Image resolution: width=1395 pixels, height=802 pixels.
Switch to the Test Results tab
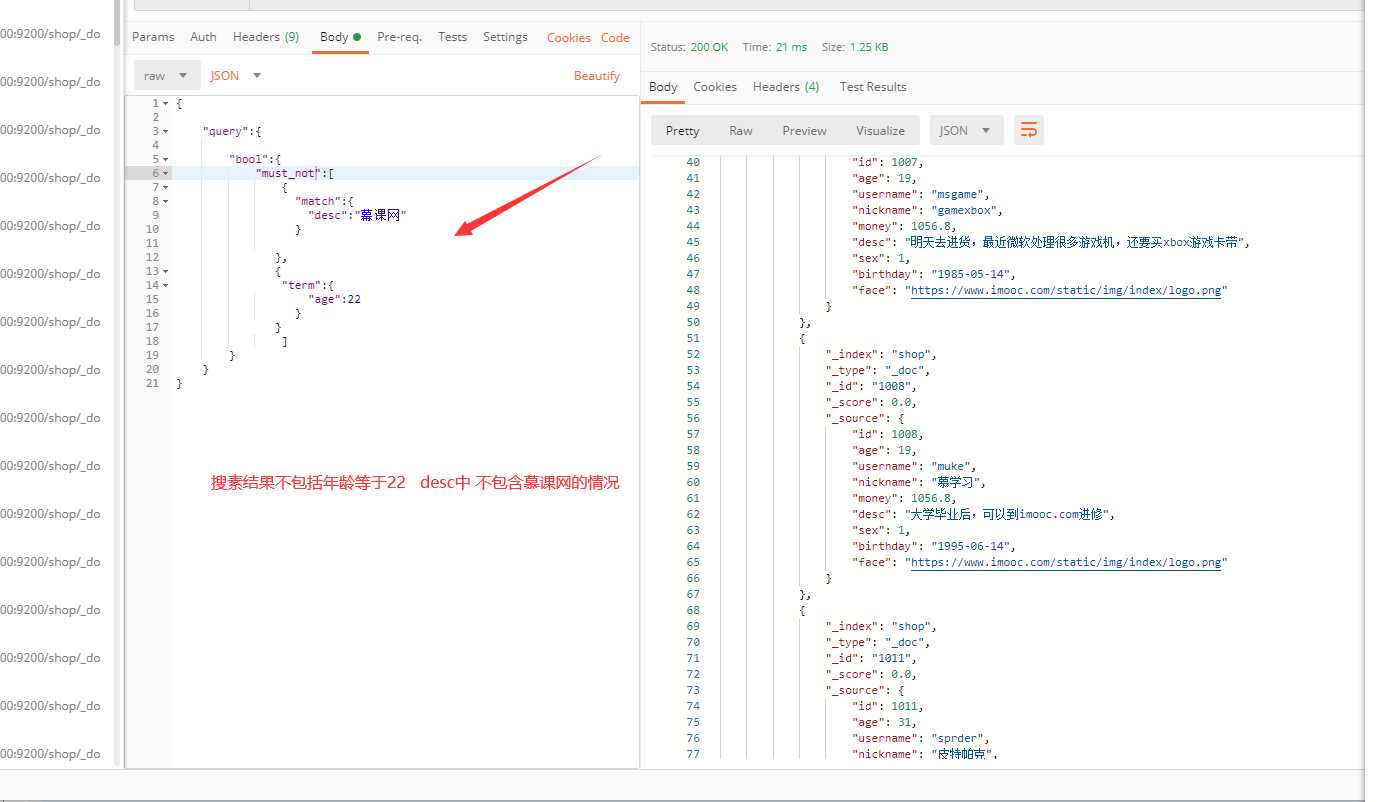coord(873,87)
